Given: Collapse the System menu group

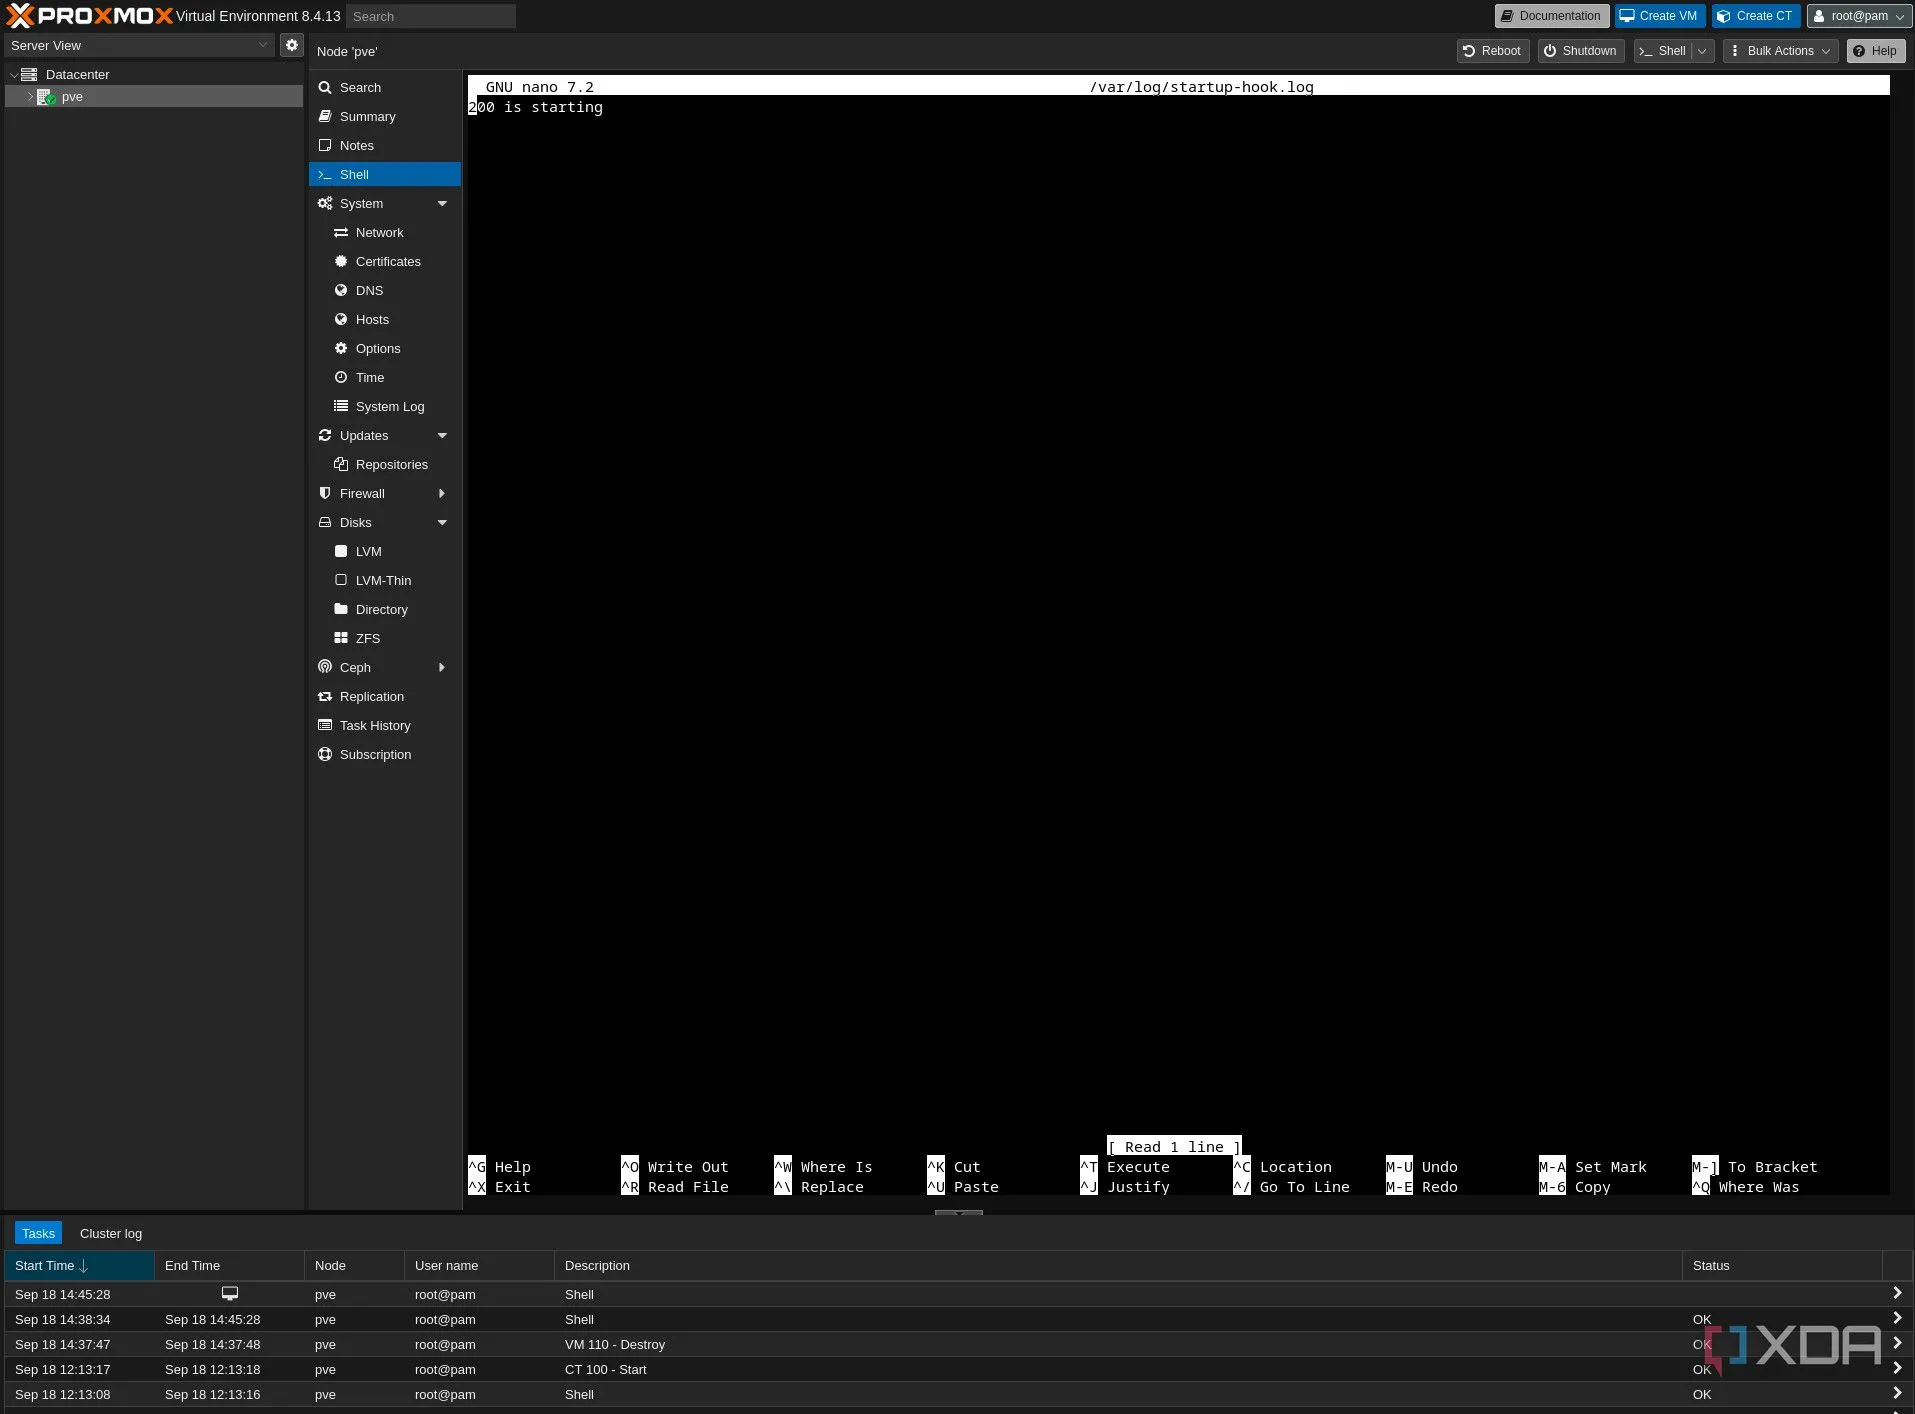Looking at the screenshot, I should (442, 203).
